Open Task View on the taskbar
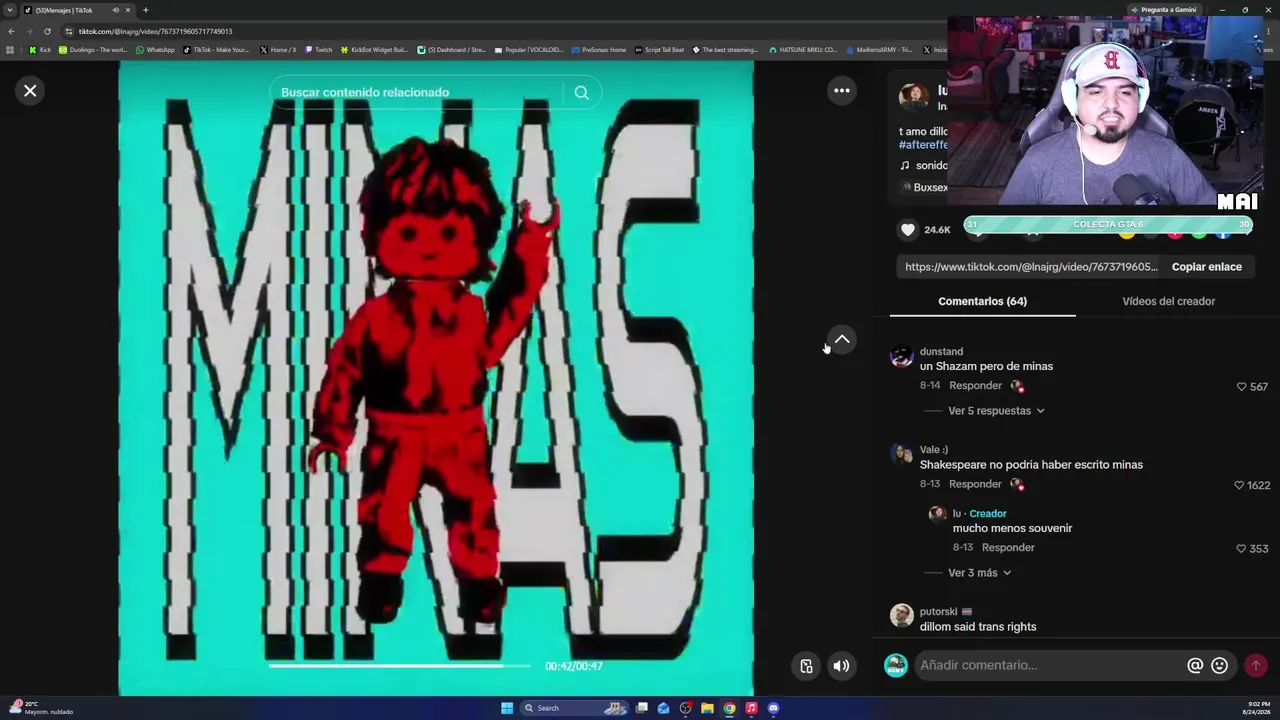Screen dimensions: 1280x720 pos(642,708)
